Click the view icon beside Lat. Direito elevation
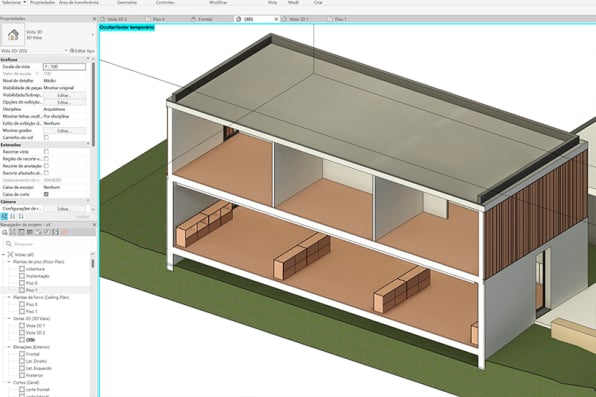The width and height of the screenshot is (596, 397). pos(22,361)
